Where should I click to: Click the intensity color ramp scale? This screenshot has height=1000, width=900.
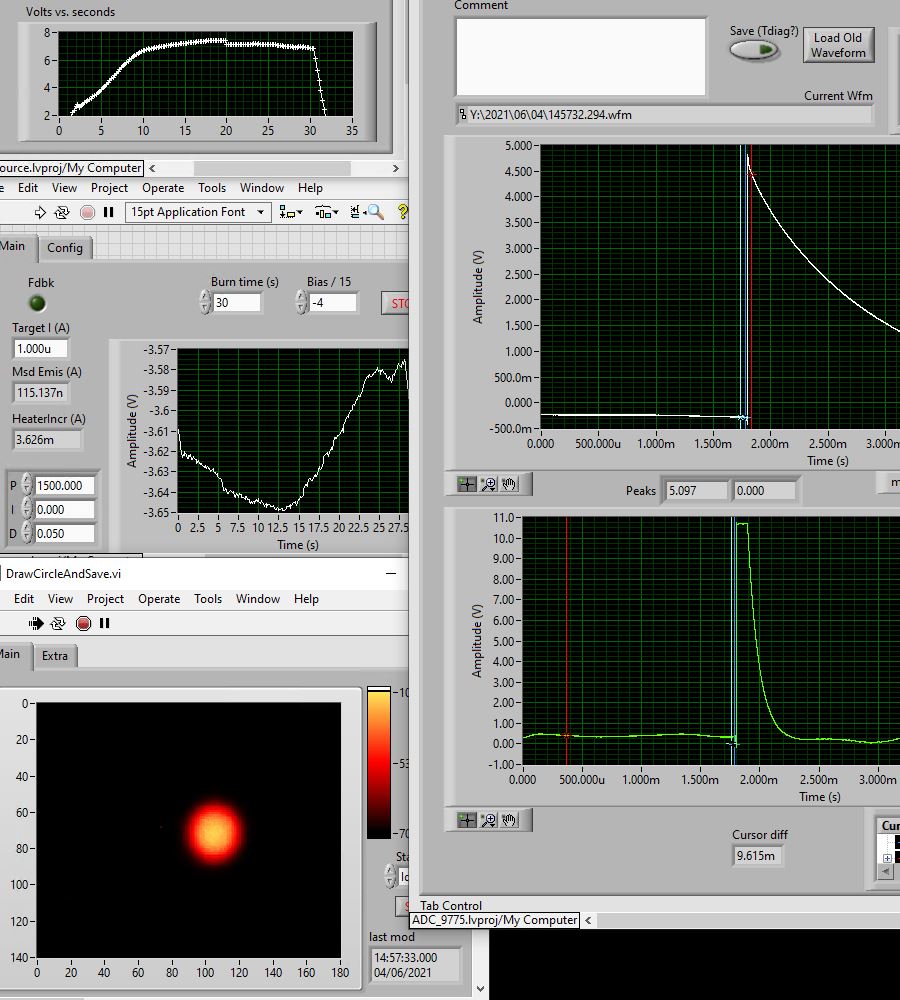(x=379, y=762)
